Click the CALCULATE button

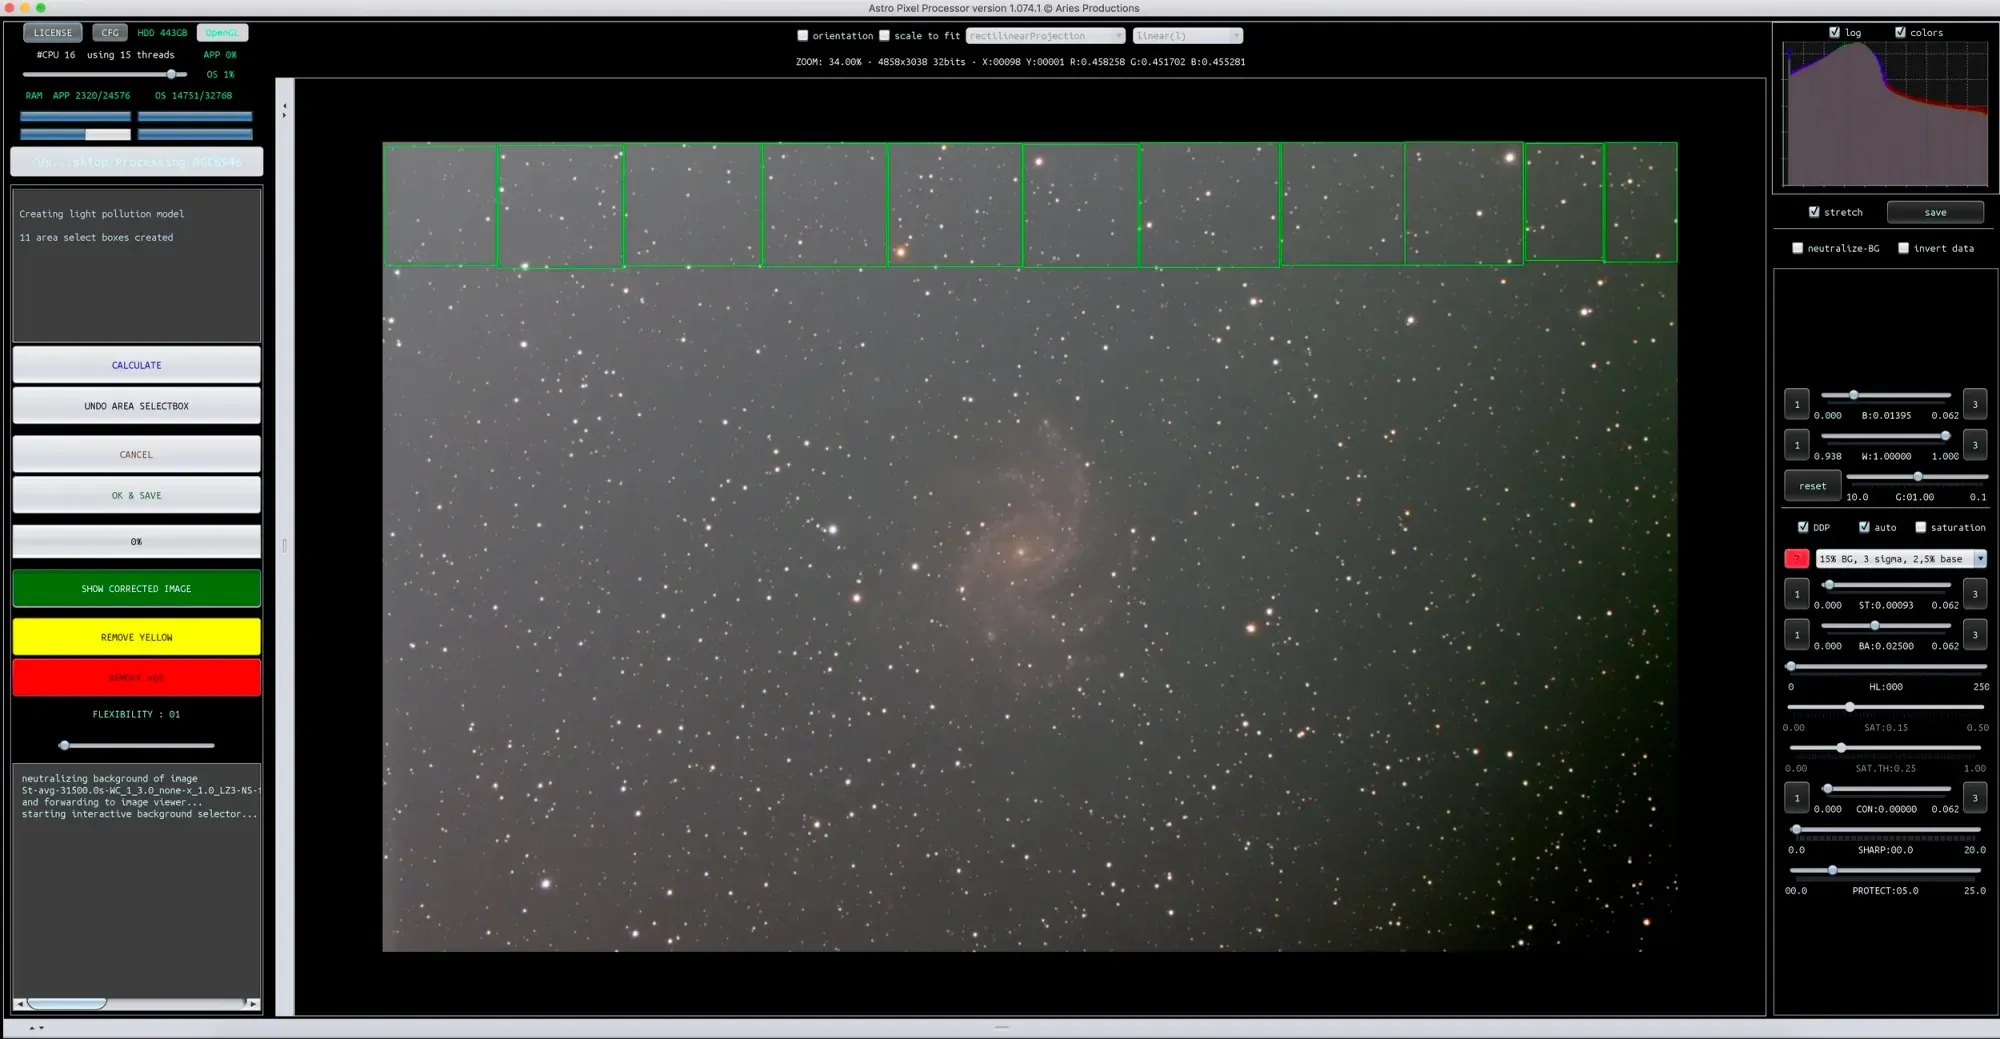136,365
